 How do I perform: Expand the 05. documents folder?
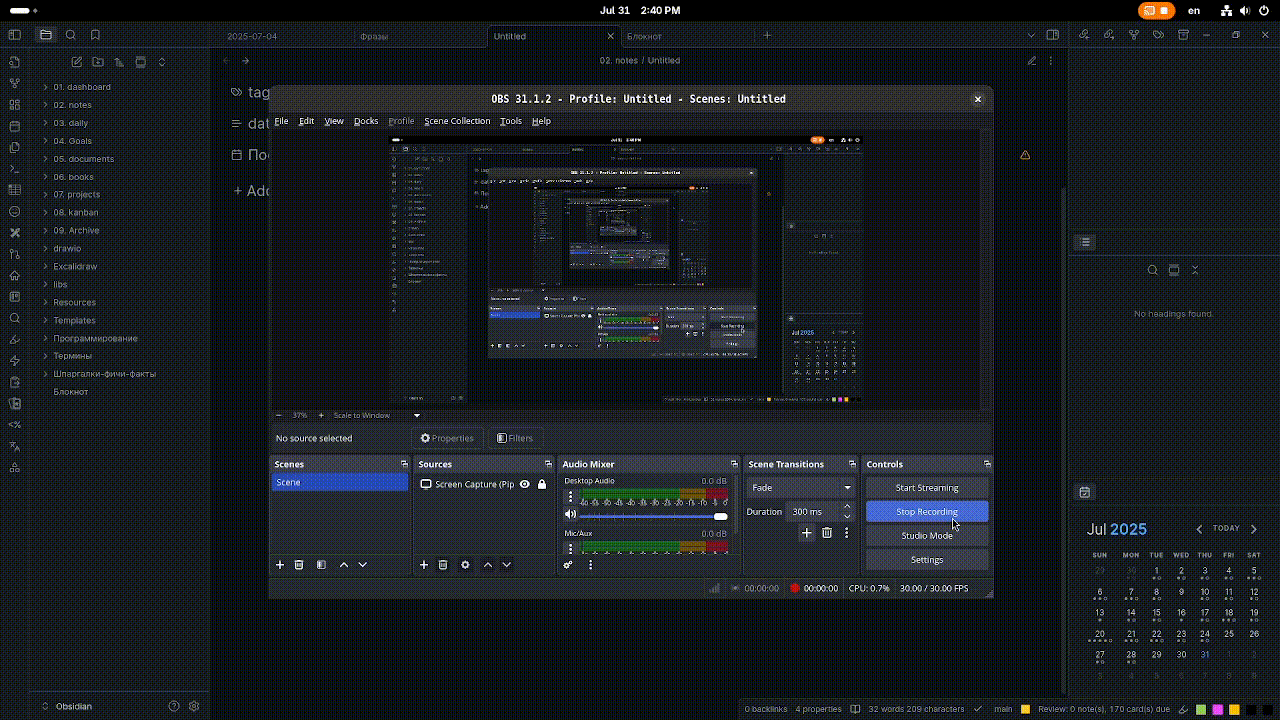(83, 159)
